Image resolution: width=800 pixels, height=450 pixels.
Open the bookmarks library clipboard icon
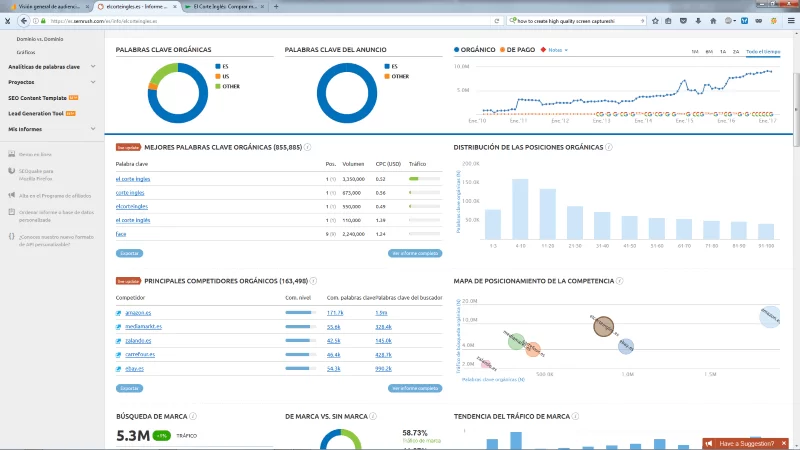pyautogui.click(x=668, y=21)
